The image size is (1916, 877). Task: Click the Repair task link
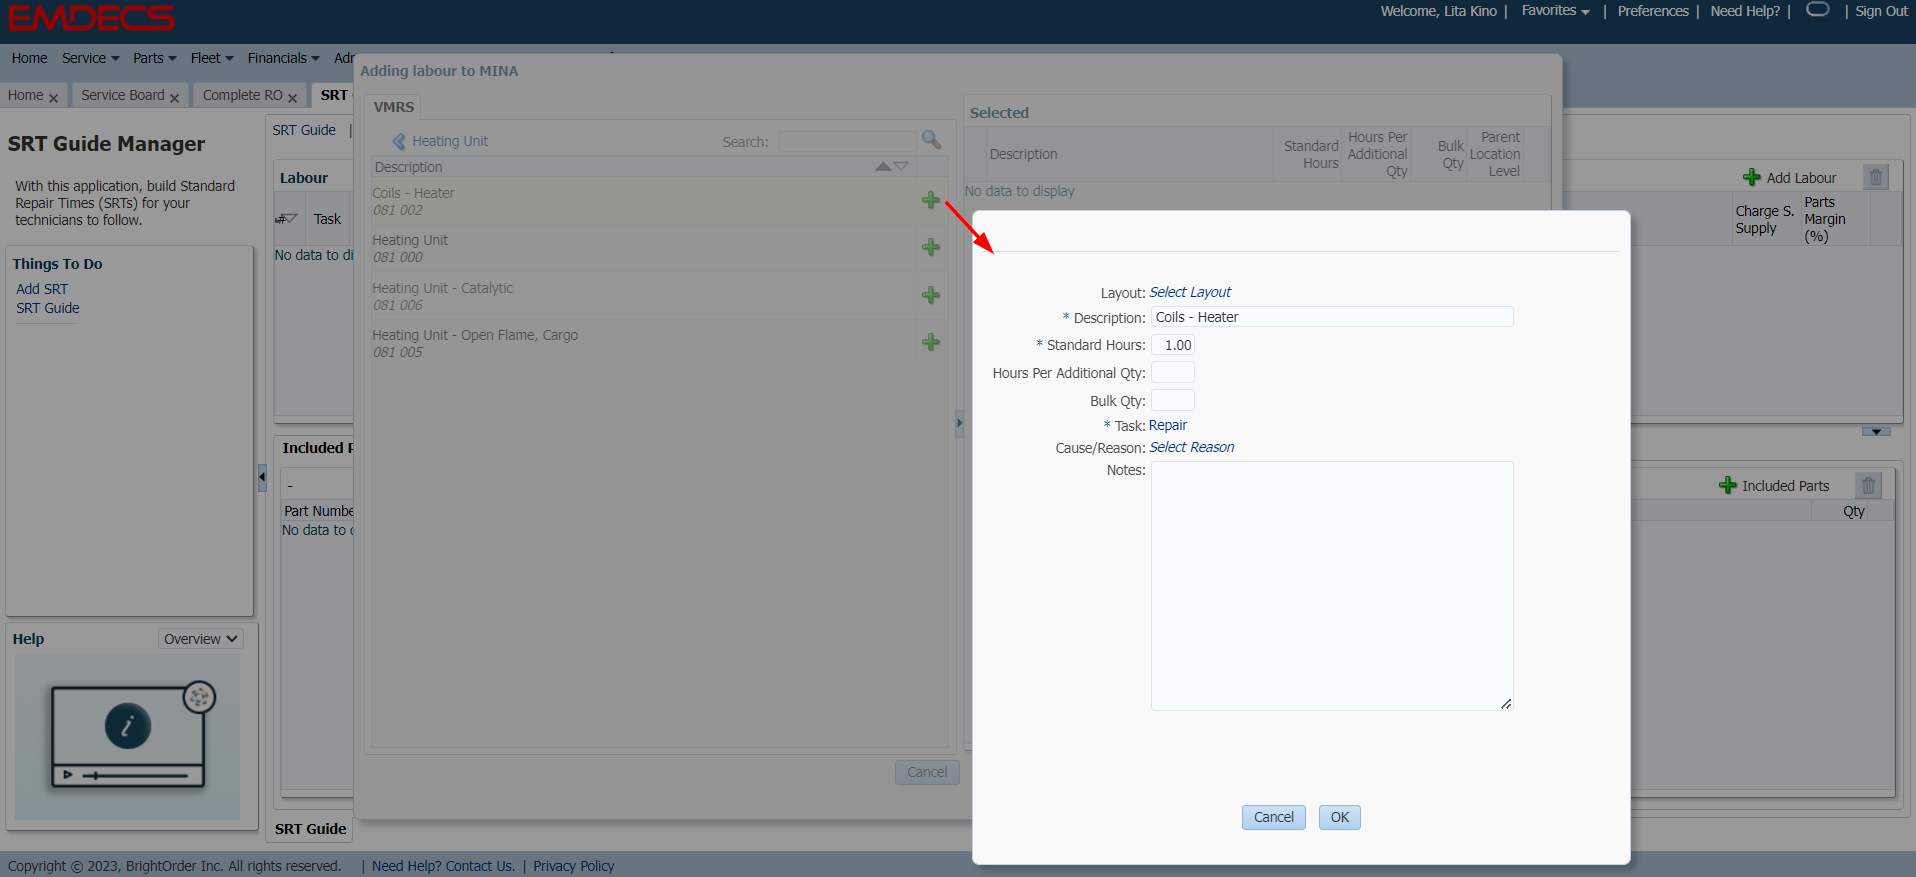(x=1167, y=425)
